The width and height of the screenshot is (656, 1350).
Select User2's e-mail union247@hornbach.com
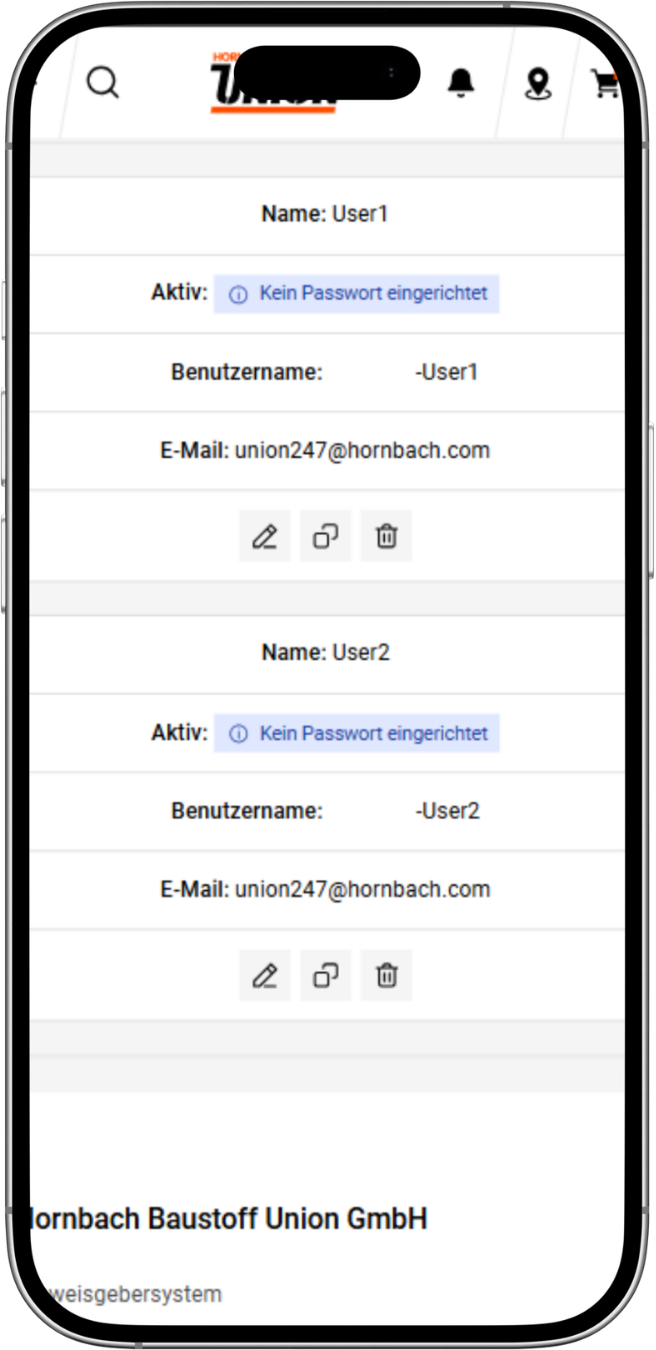click(363, 889)
